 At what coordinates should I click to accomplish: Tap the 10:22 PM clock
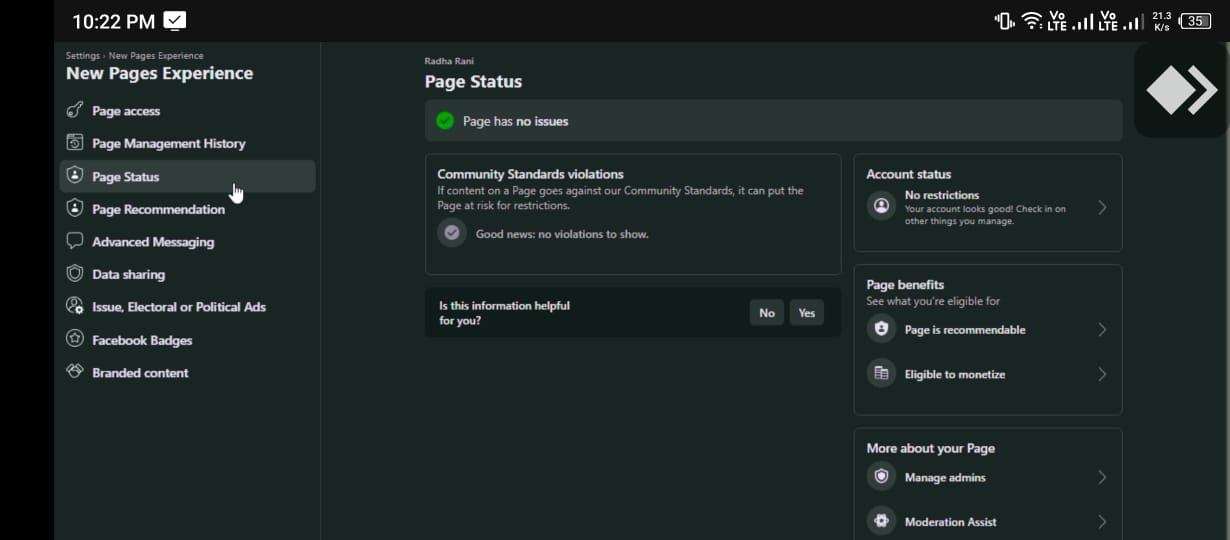[x=113, y=21]
